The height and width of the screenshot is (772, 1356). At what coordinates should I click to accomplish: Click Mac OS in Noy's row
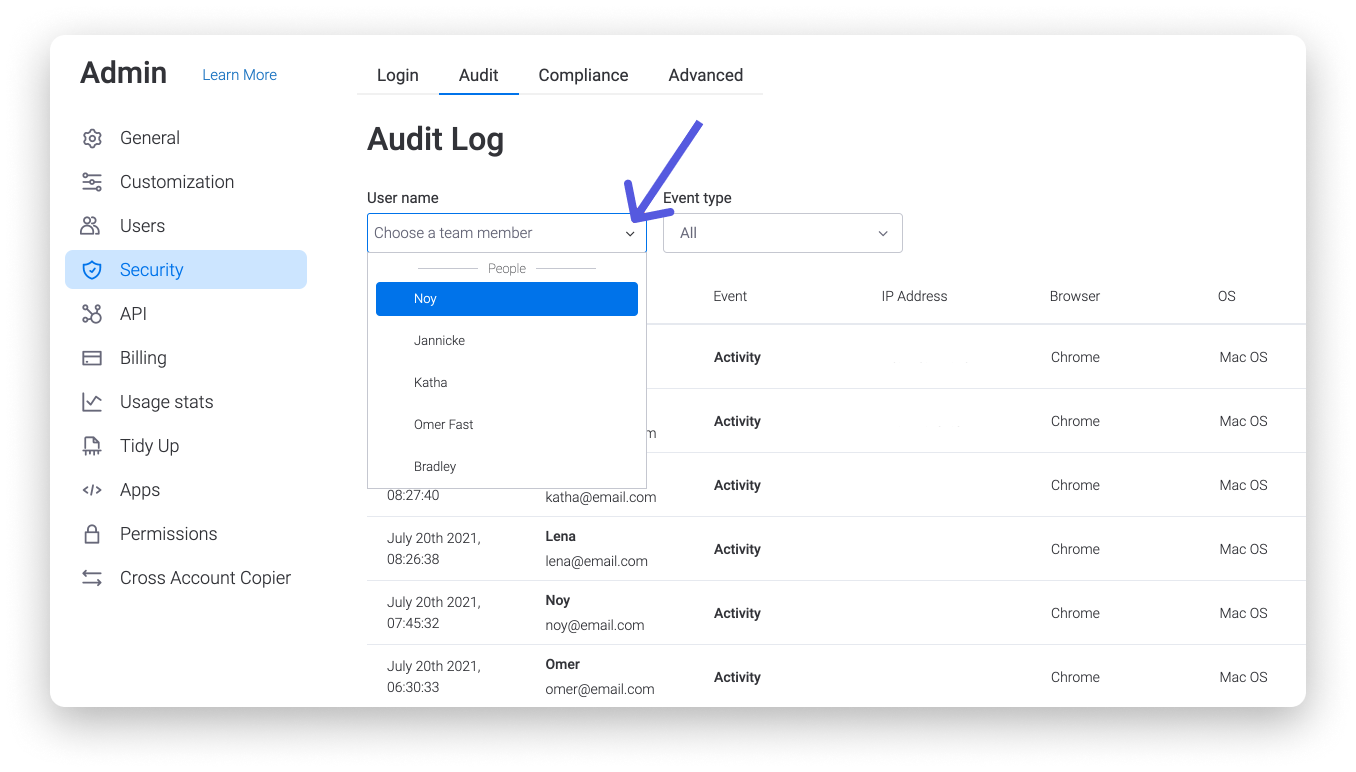[x=1243, y=613]
